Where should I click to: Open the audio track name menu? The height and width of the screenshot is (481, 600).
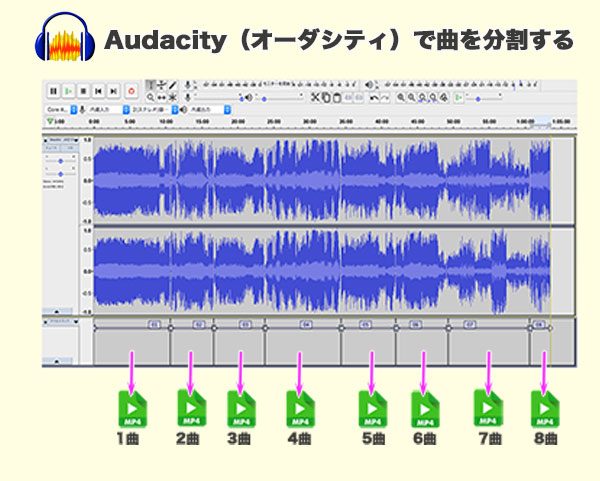(x=63, y=140)
